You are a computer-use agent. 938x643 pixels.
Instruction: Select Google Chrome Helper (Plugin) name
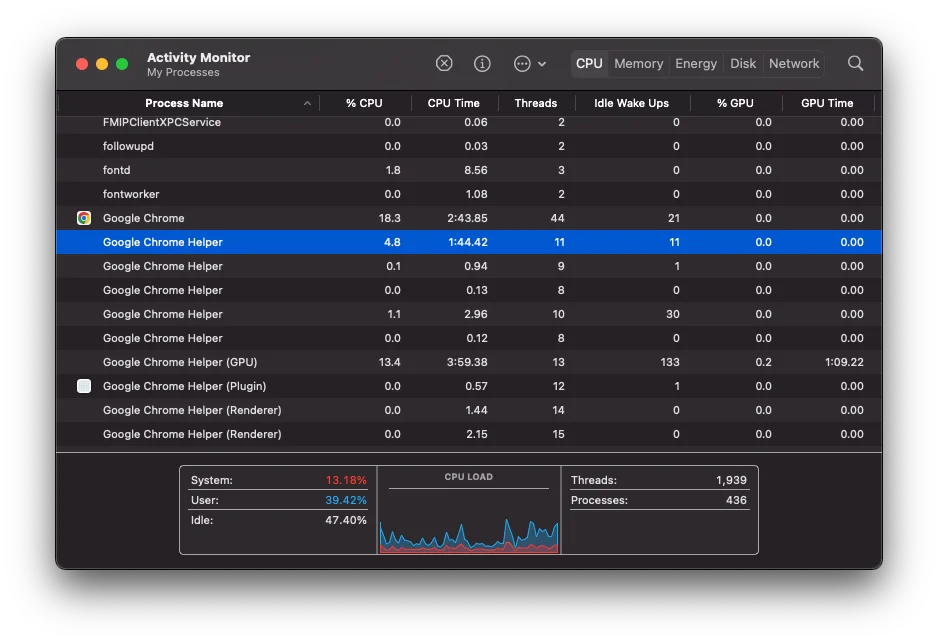click(x=184, y=386)
